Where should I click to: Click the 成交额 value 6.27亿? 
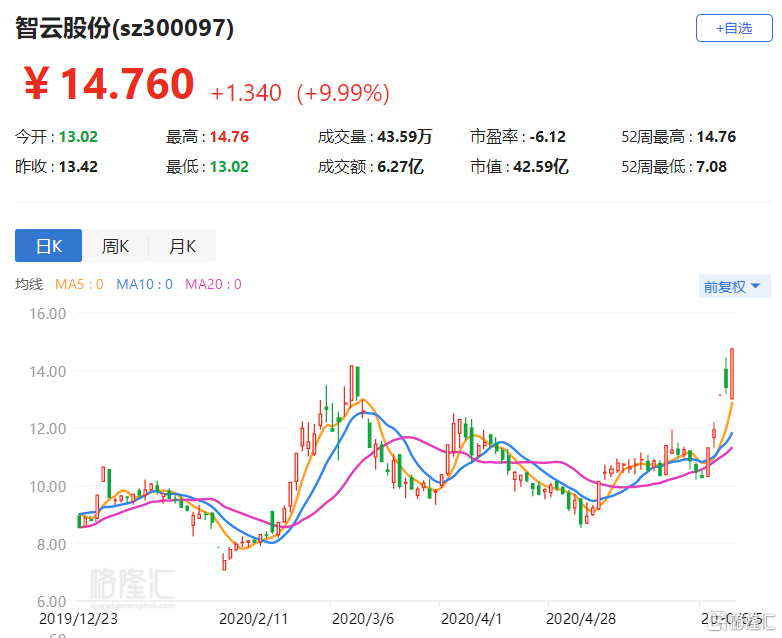(400, 167)
